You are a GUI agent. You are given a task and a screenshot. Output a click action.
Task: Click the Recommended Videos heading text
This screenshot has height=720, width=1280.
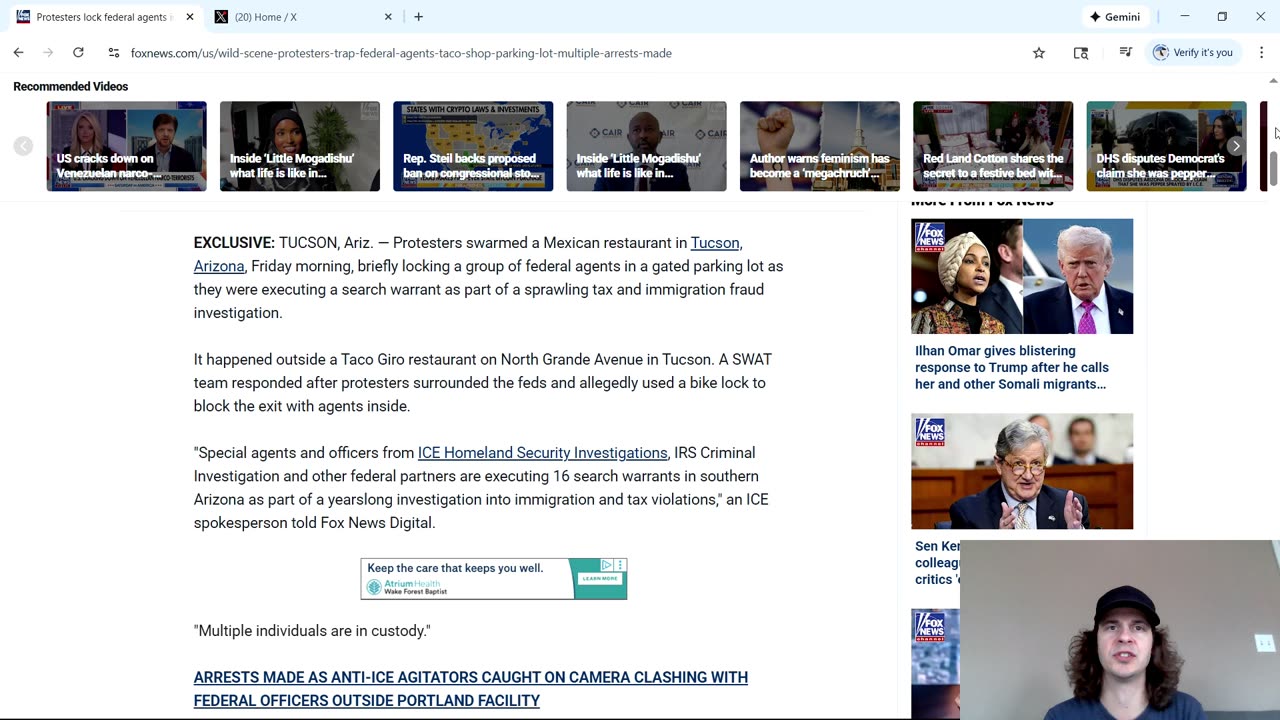(x=71, y=86)
